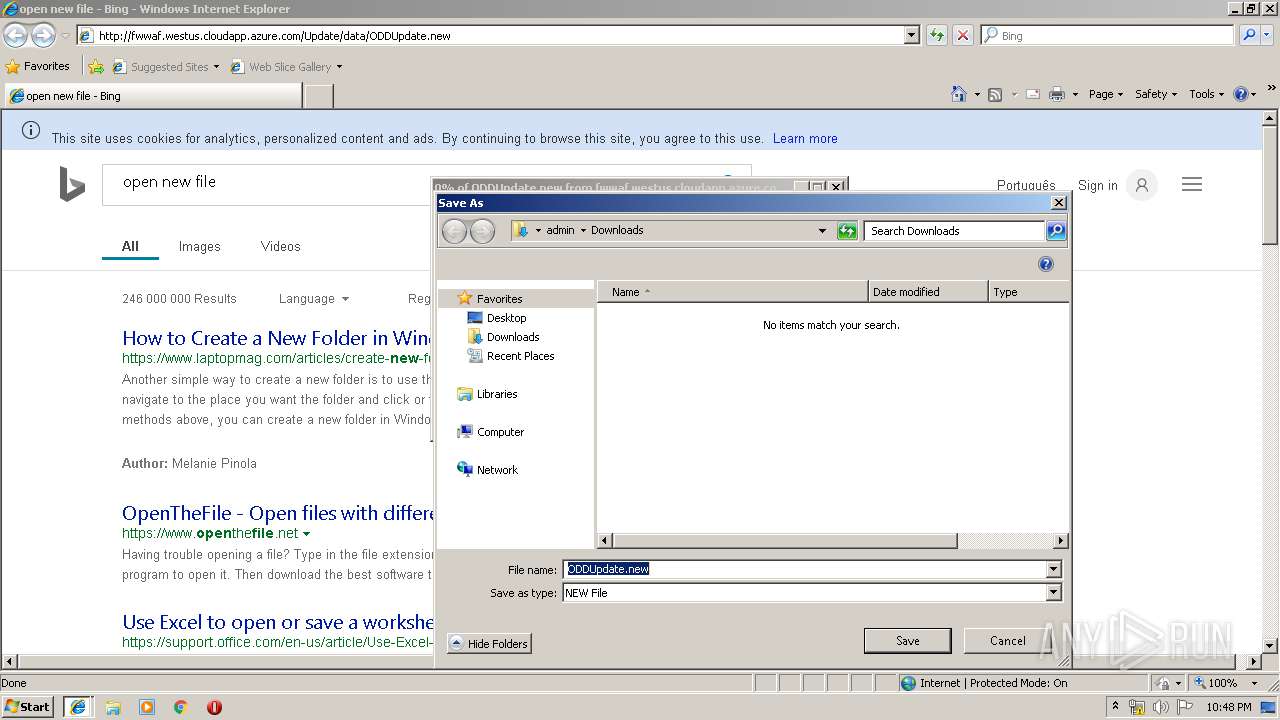Click the Favorites star button
This screenshot has width=1280, height=720.
tap(38, 66)
